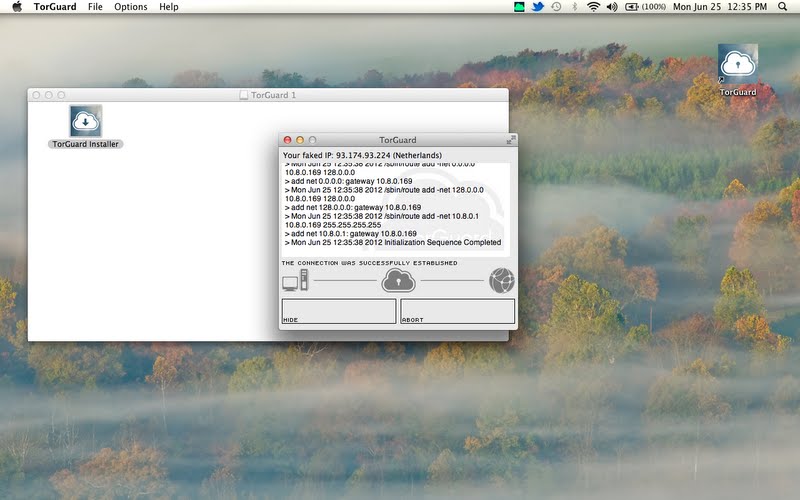Click the battery status icon
The image size is (800, 500).
[632, 7]
